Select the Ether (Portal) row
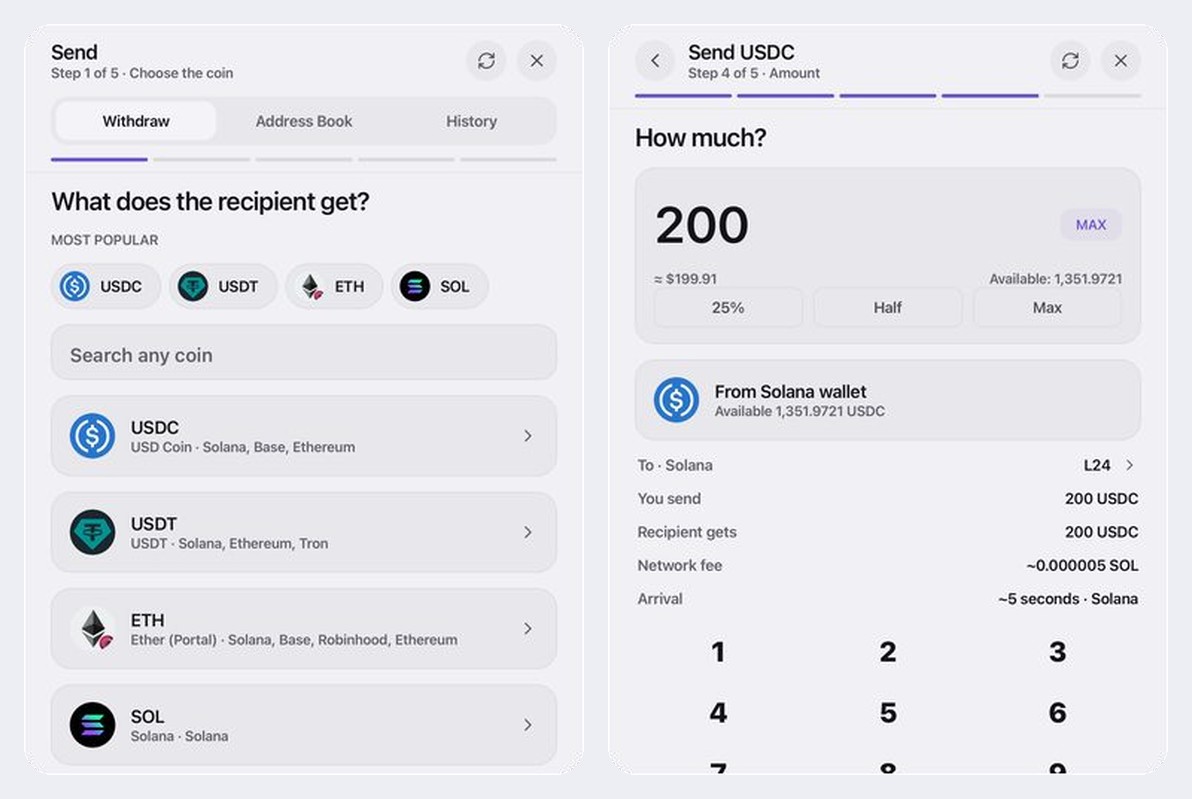 pyautogui.click(x=304, y=629)
